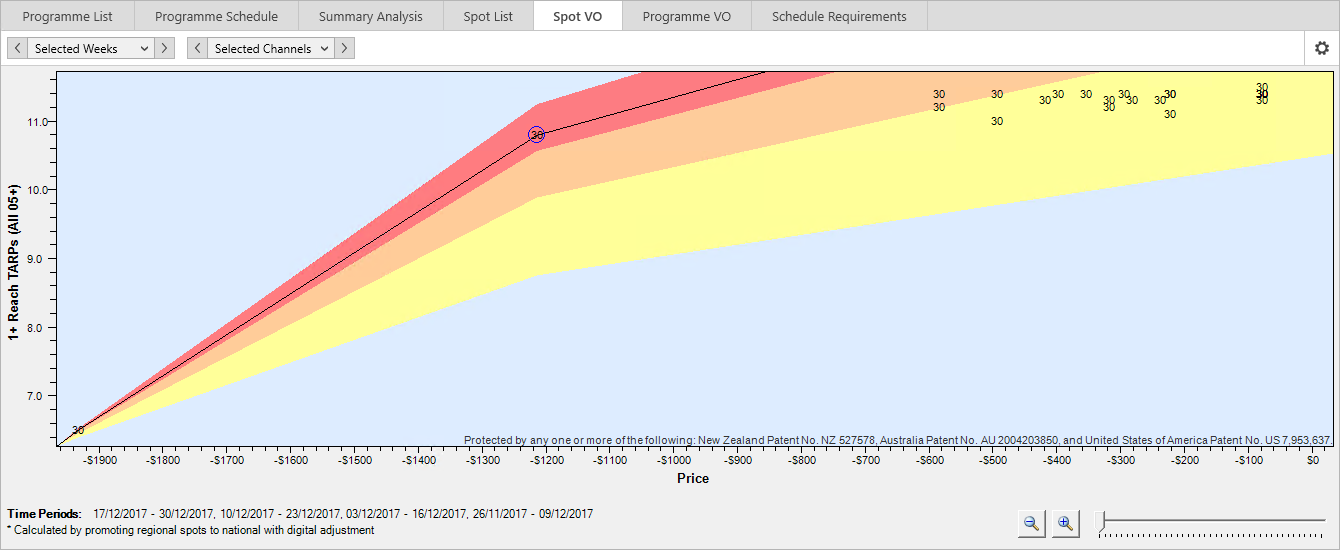This screenshot has height=550, width=1340.
Task: Click the 1+ Reach TARPs axis label
Action: pyautogui.click(x=14, y=262)
